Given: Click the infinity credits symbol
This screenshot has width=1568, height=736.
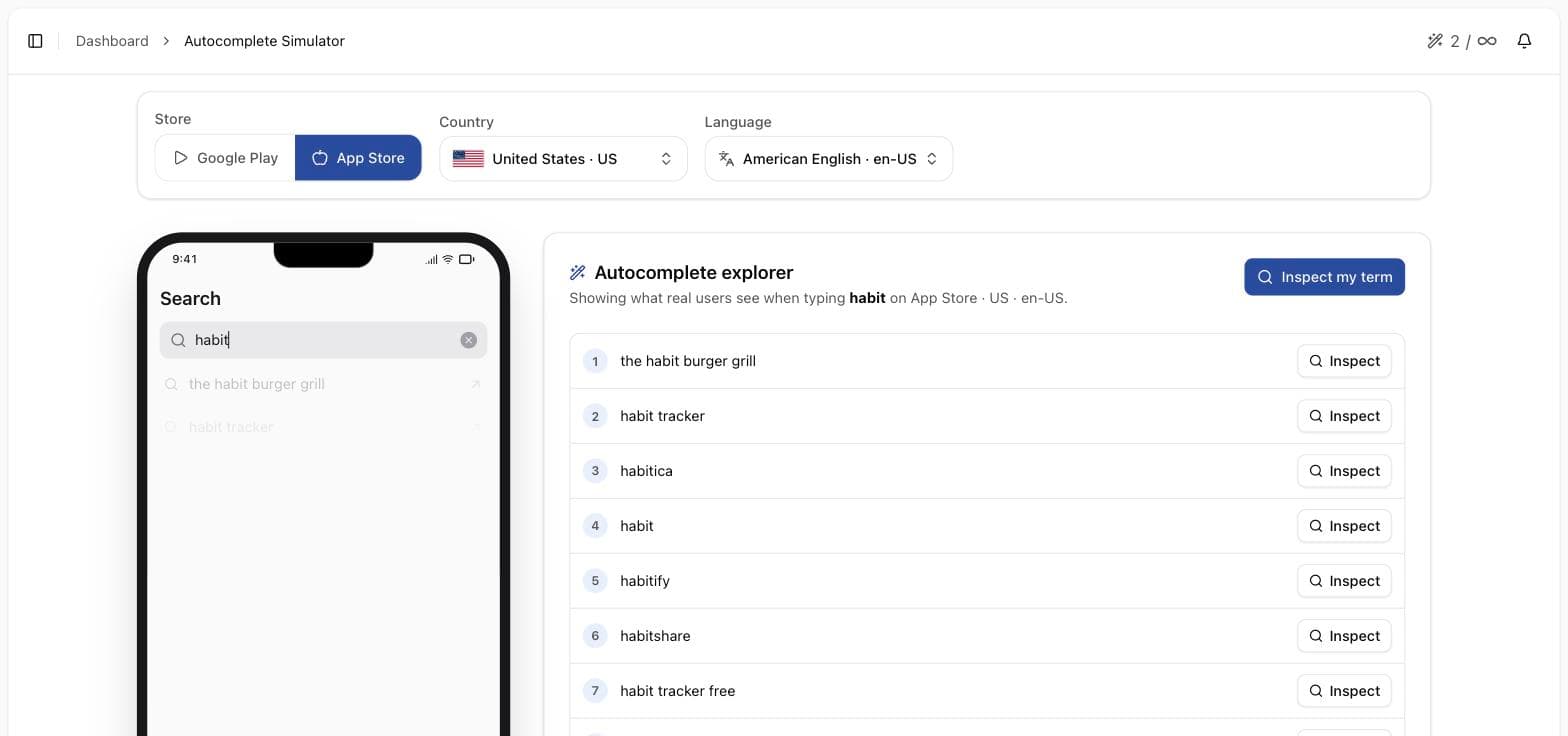Looking at the screenshot, I should 1487,41.
